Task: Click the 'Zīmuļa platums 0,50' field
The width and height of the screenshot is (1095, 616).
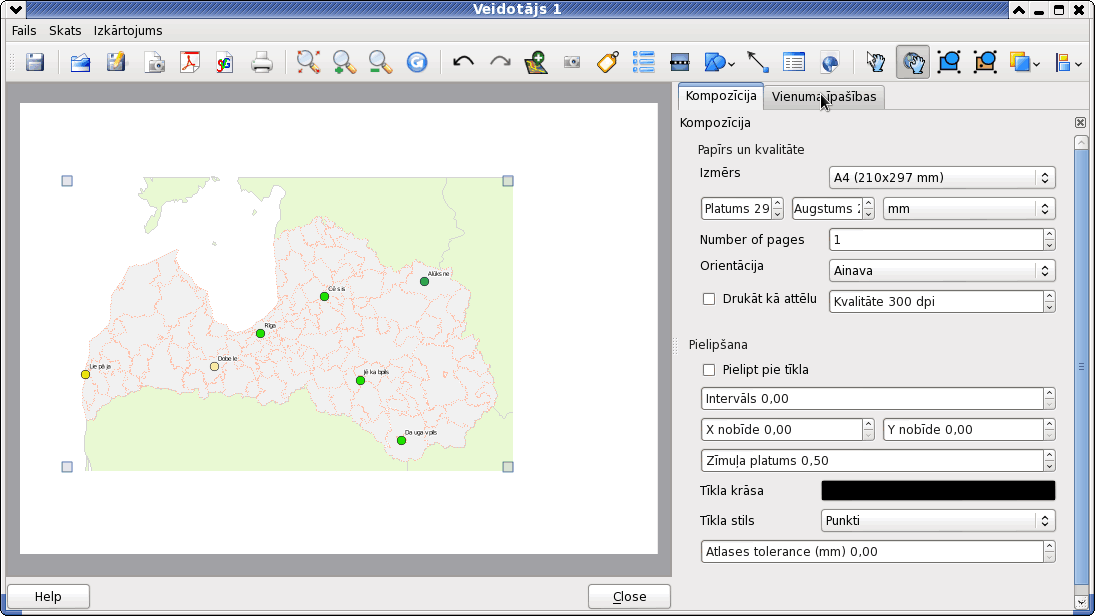Action: (x=878, y=461)
